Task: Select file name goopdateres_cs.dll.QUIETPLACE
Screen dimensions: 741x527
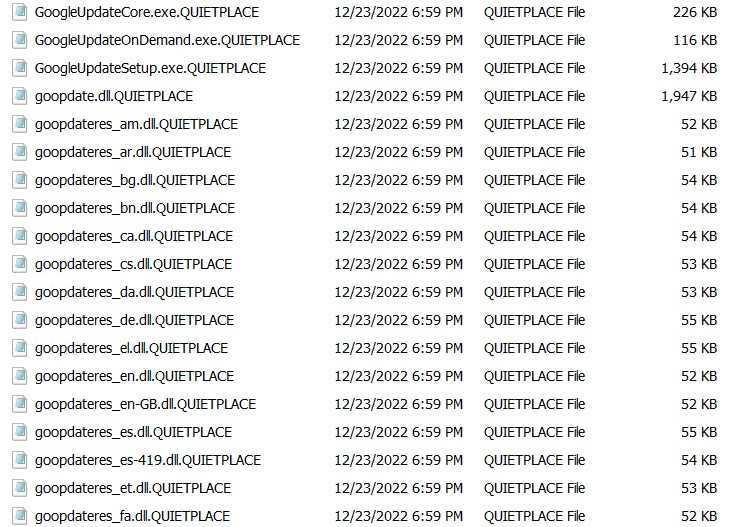Action: click(x=133, y=264)
